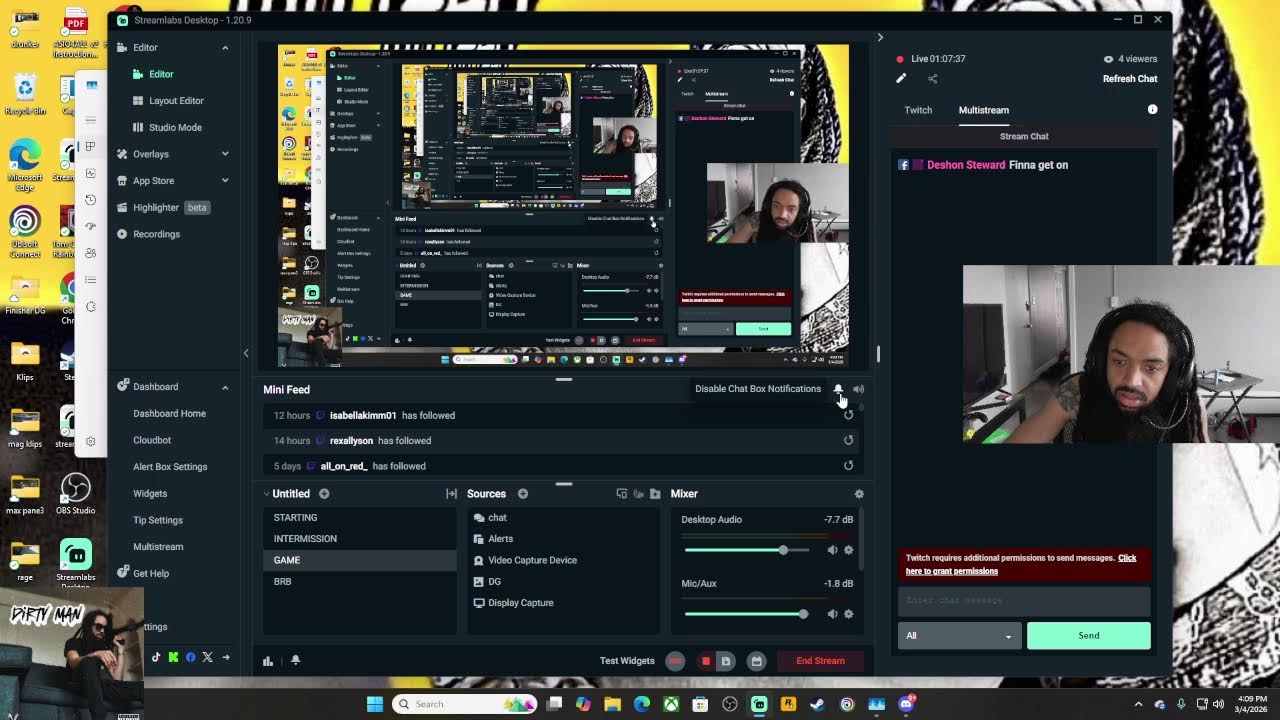Expand the App Store section
Image resolution: width=1280 pixels, height=720 pixels.
225,181
